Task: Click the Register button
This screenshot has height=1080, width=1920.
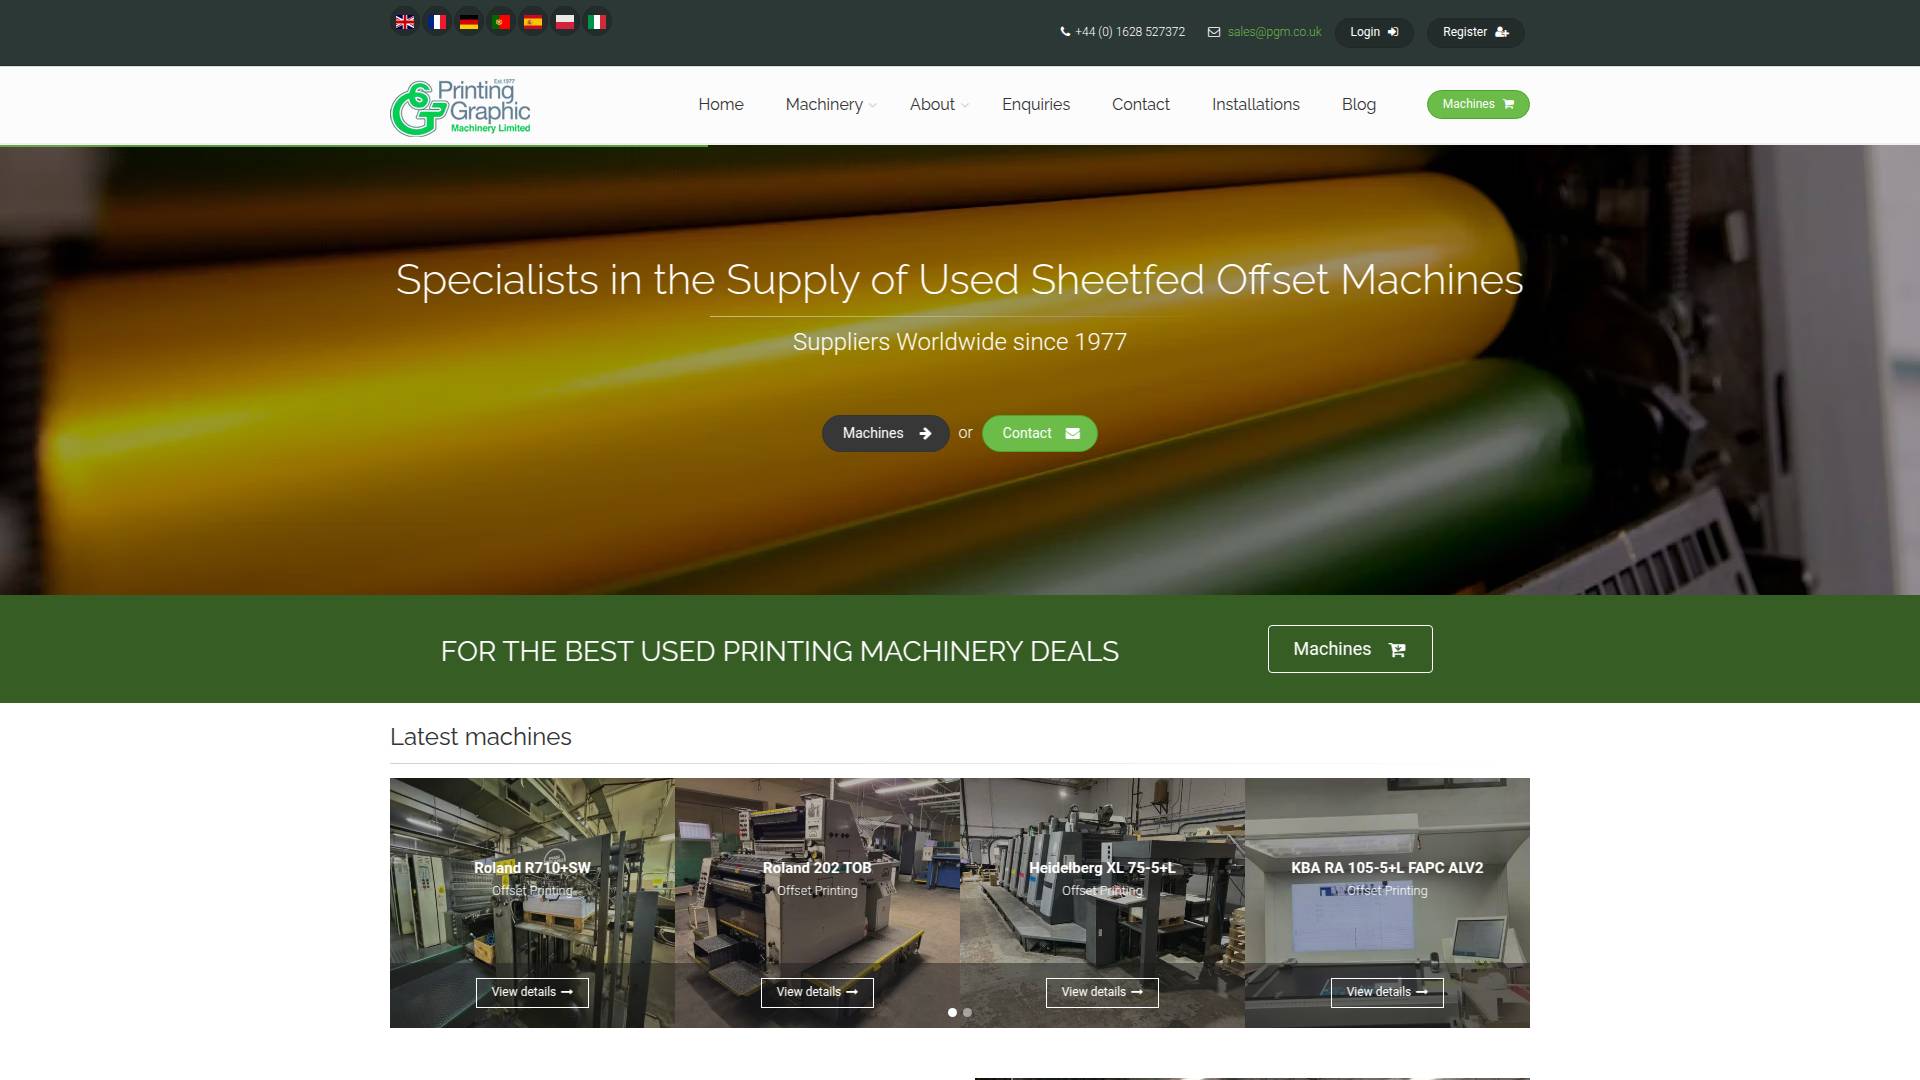Action: [x=1475, y=31]
